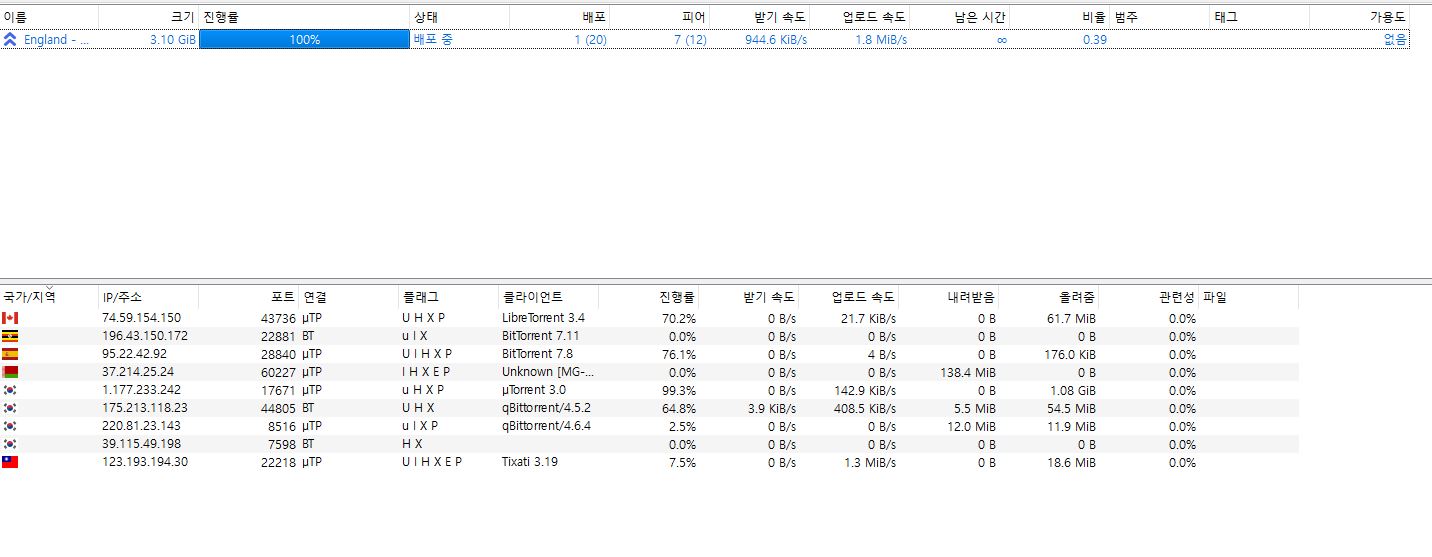The height and width of the screenshot is (557, 1432).
Task: Click the 7 (12) peers cell
Action: (x=690, y=40)
